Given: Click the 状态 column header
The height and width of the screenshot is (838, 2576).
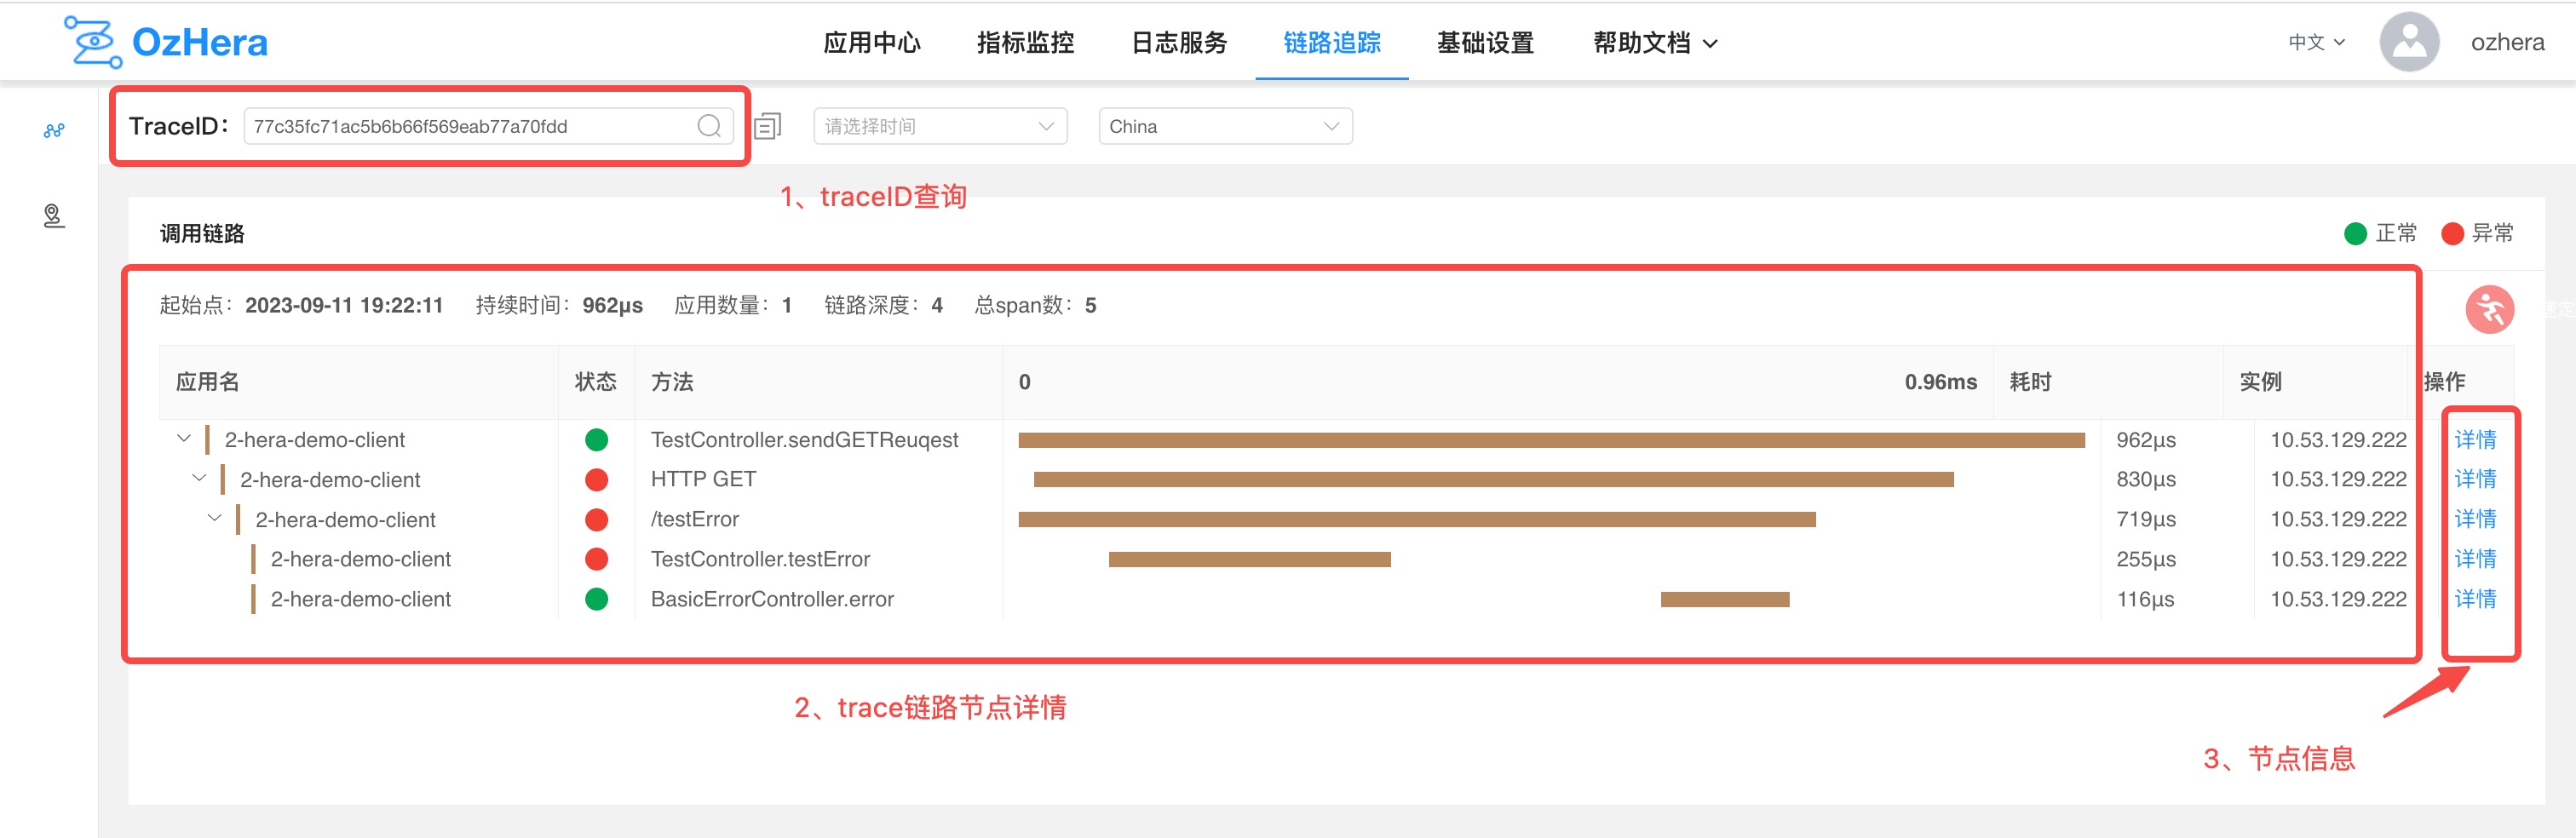Looking at the screenshot, I should (x=595, y=382).
